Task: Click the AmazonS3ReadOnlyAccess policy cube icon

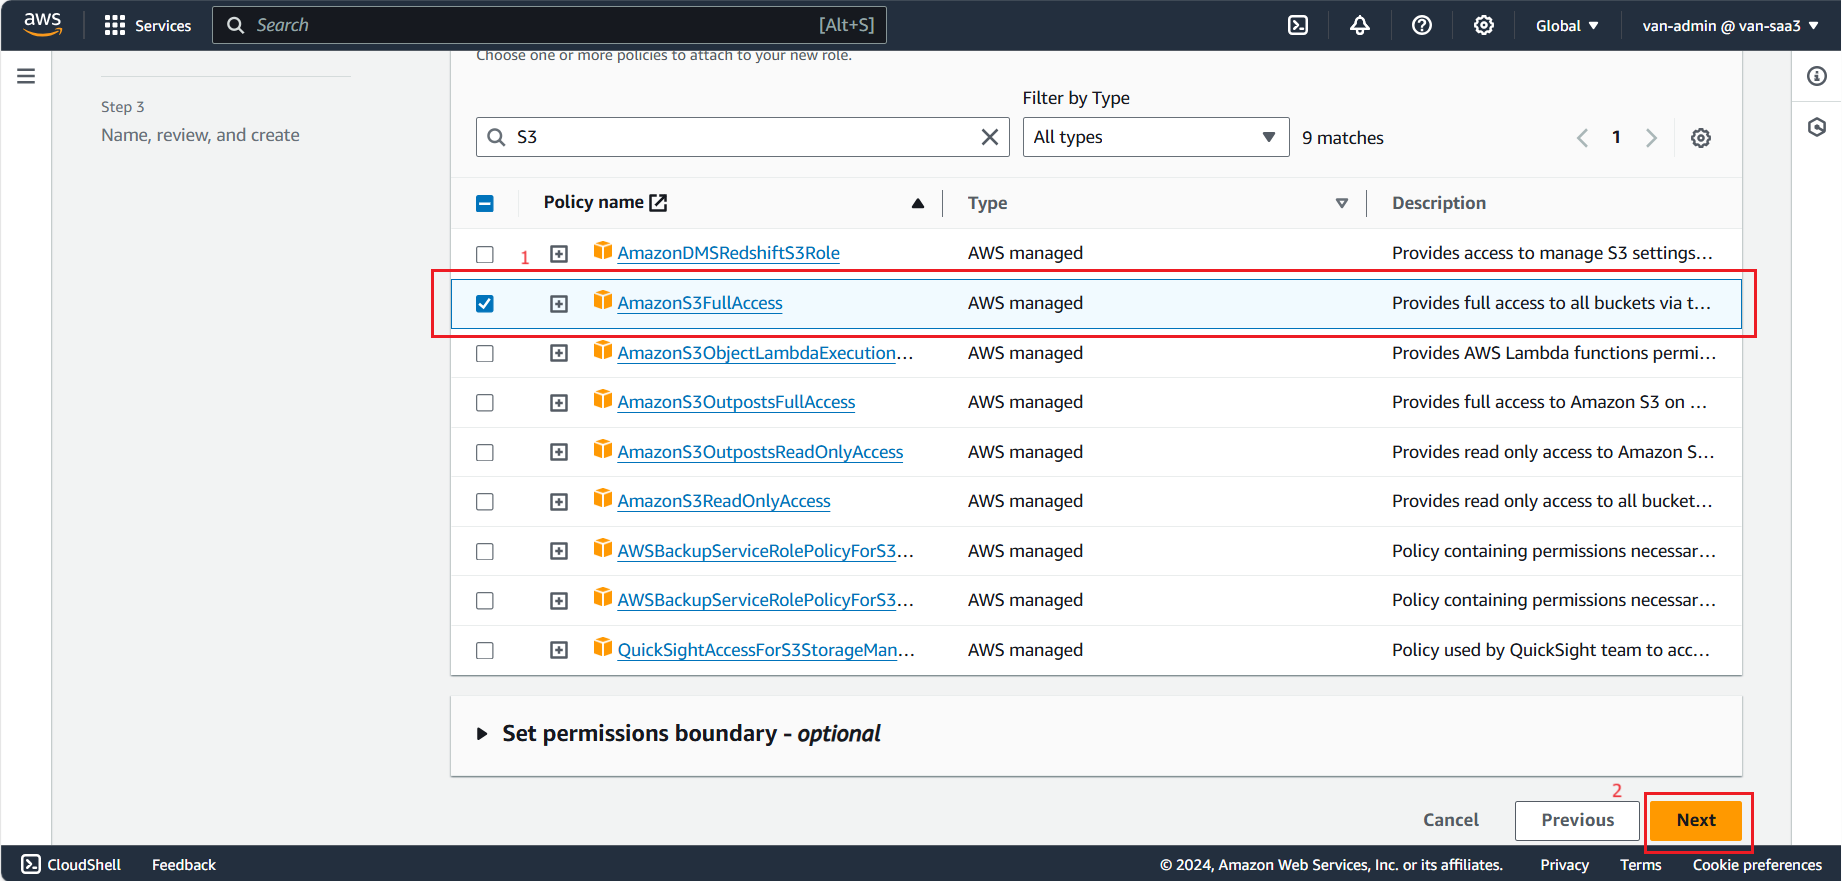Action: (602, 498)
